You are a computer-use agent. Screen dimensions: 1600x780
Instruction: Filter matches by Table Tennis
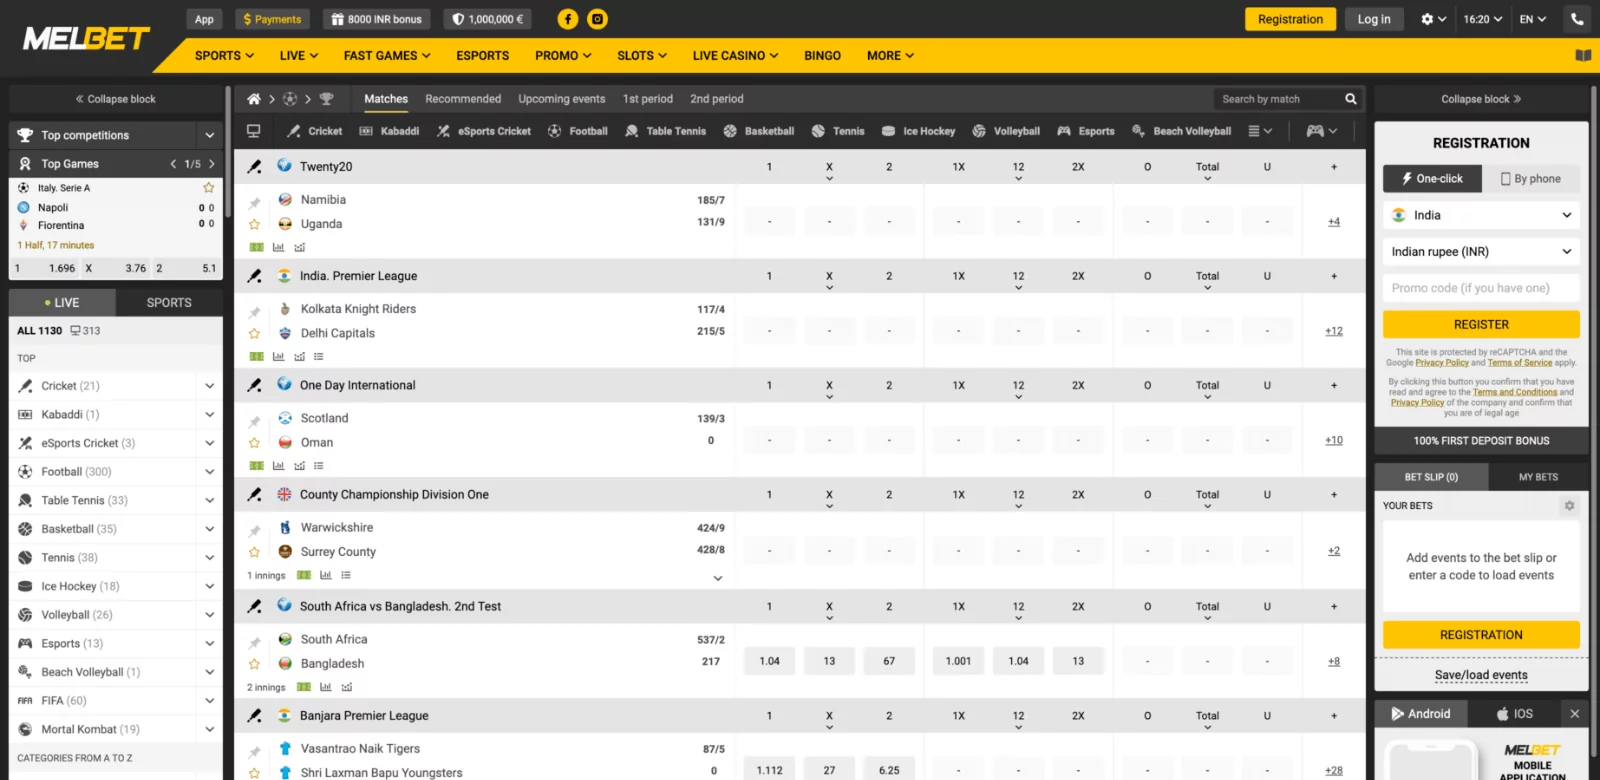pos(666,131)
